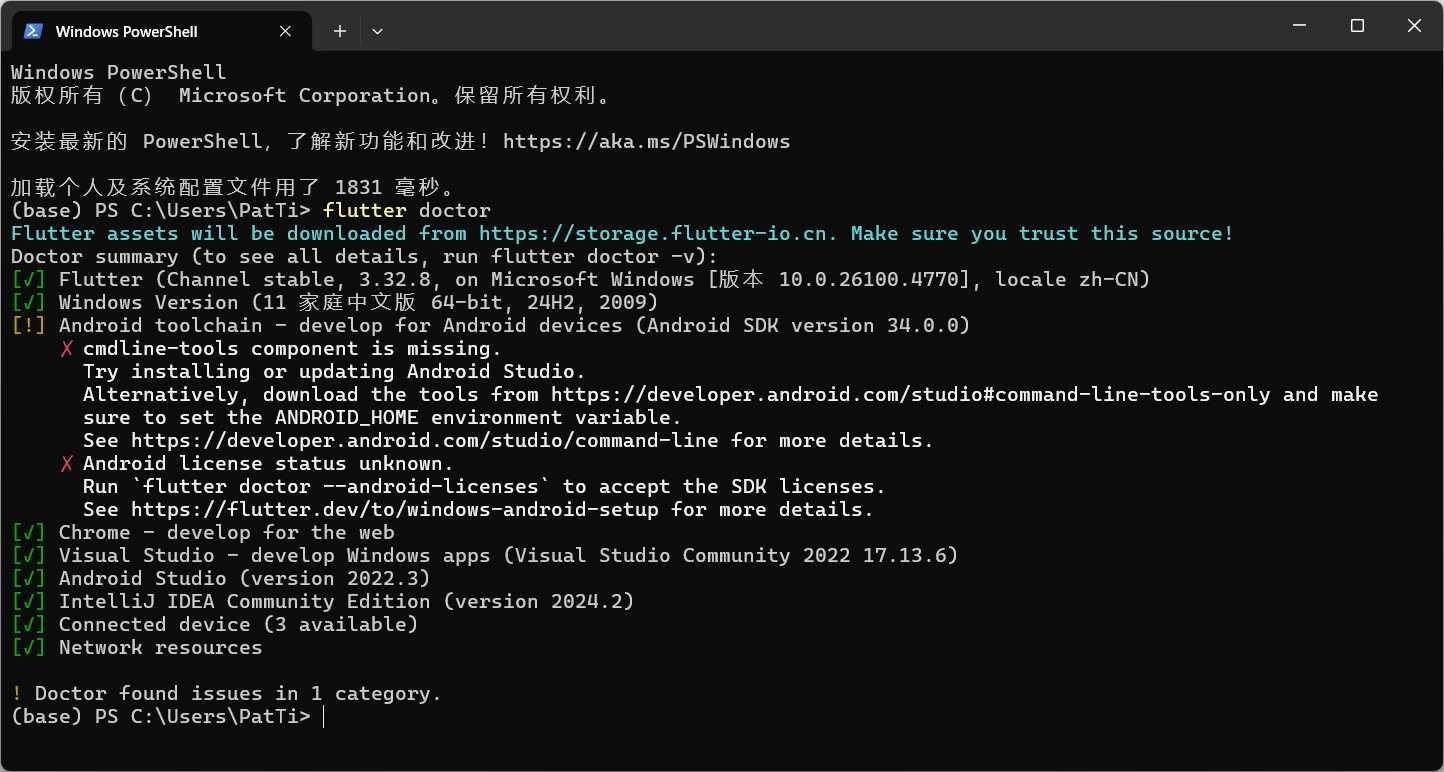Close the Windows PowerShell tab
1444x772 pixels.
coord(285,31)
